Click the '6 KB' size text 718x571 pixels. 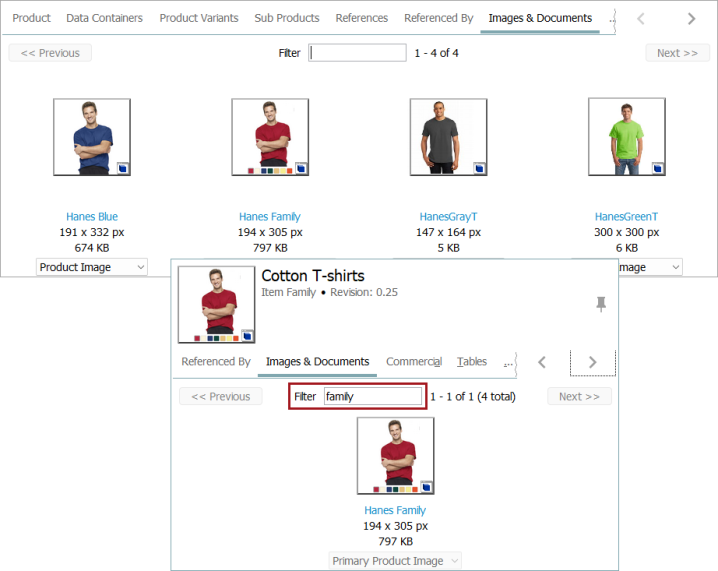pyautogui.click(x=626, y=248)
